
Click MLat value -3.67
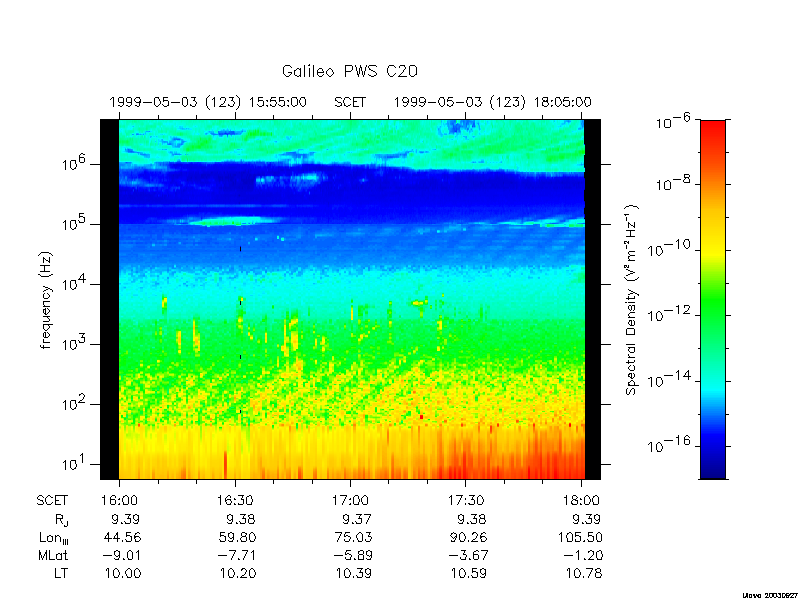click(467, 555)
